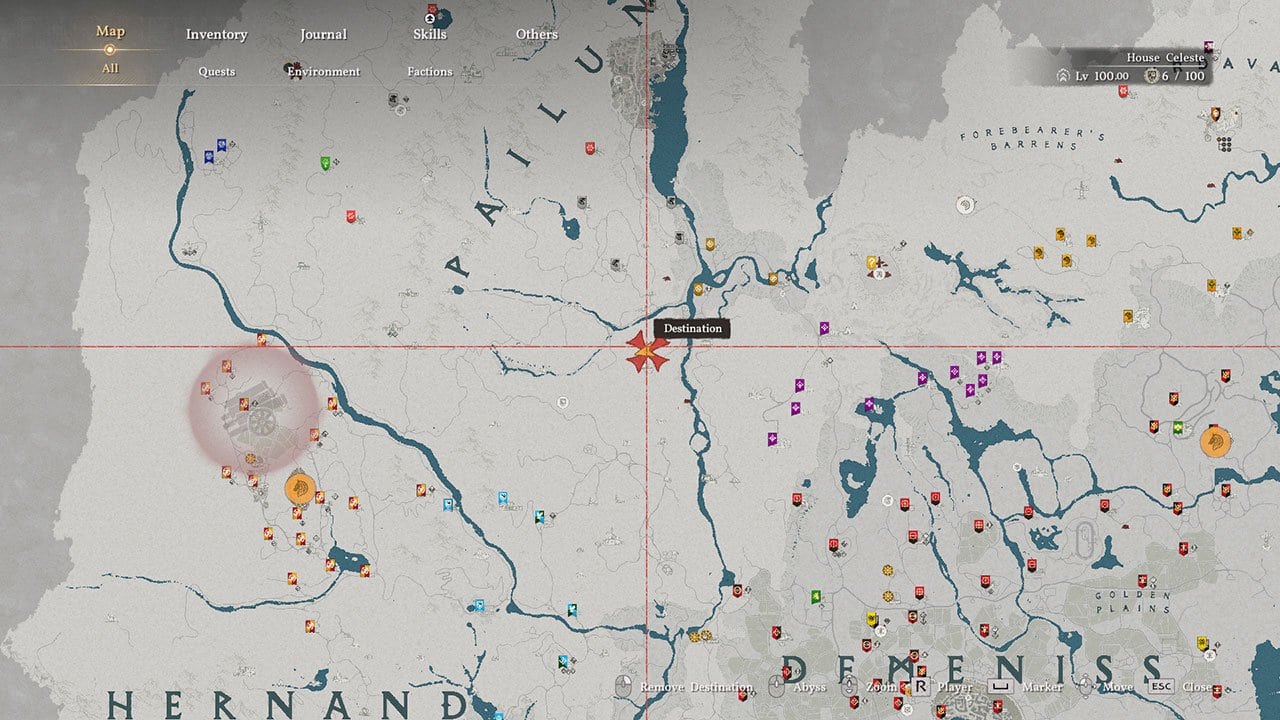Image resolution: width=1280 pixels, height=720 pixels.
Task: Switch to the Inventory tab
Action: (x=216, y=34)
